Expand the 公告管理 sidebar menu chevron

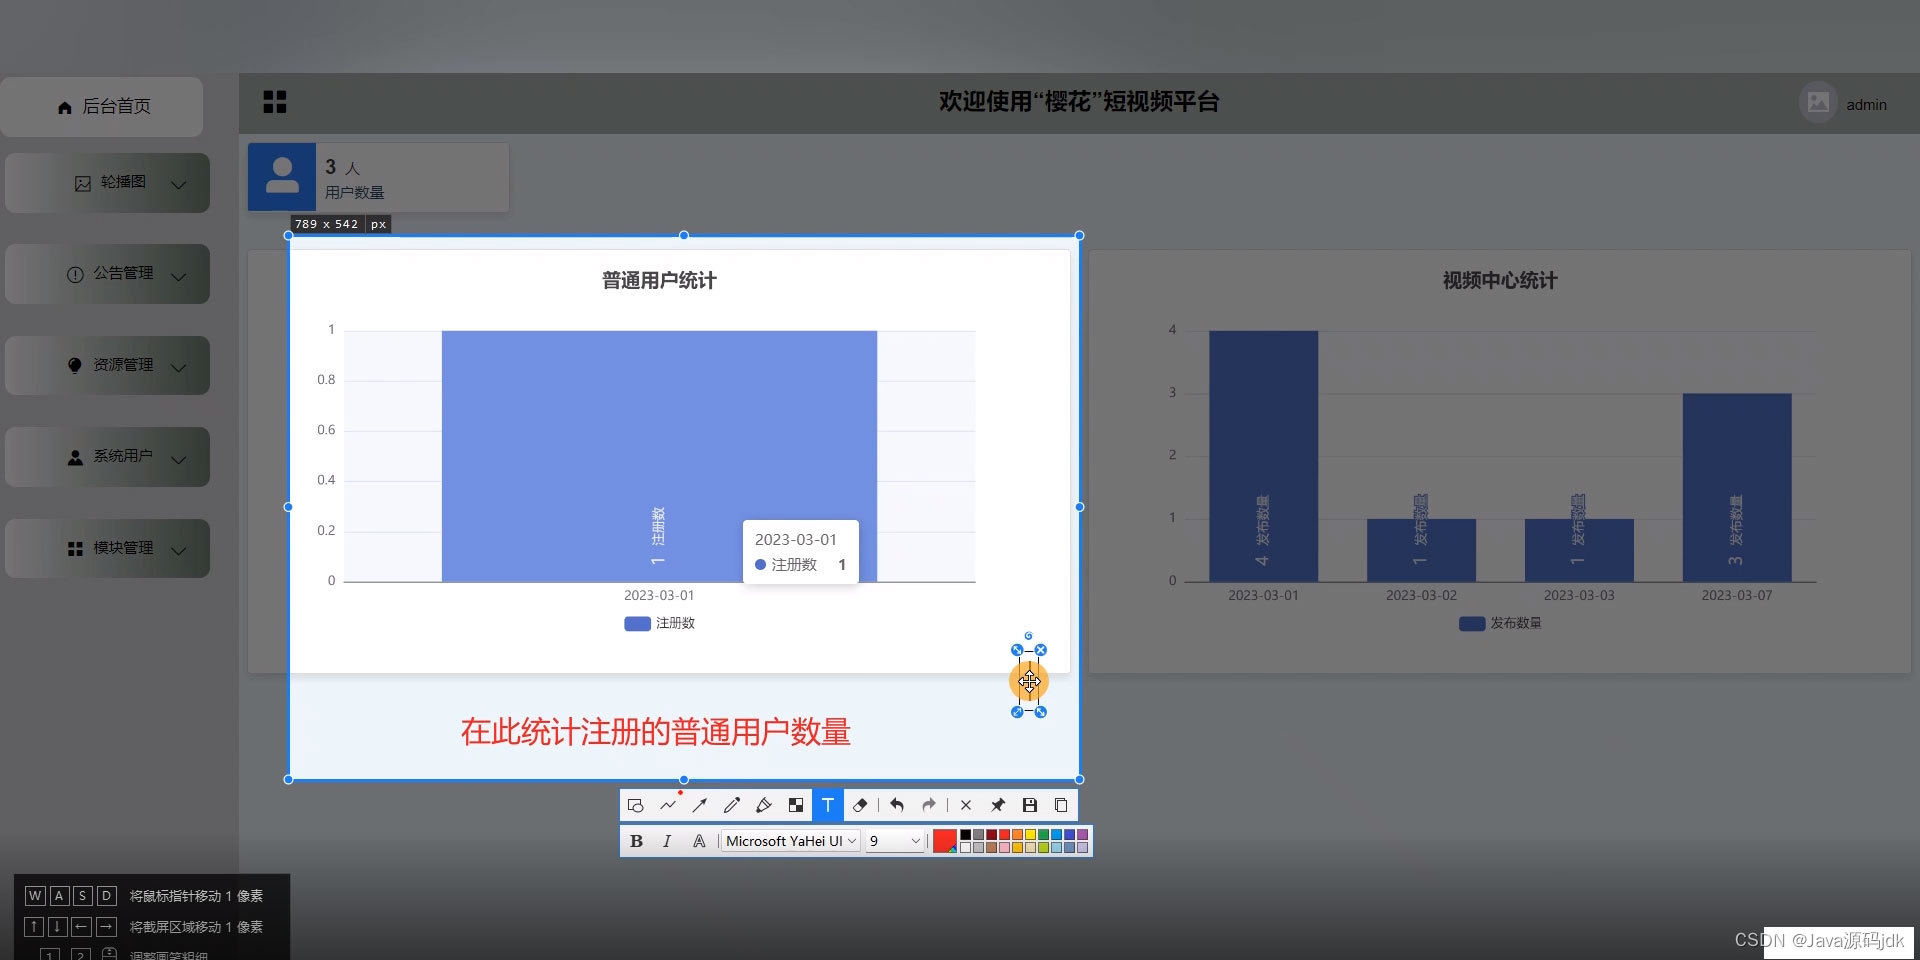point(178,276)
